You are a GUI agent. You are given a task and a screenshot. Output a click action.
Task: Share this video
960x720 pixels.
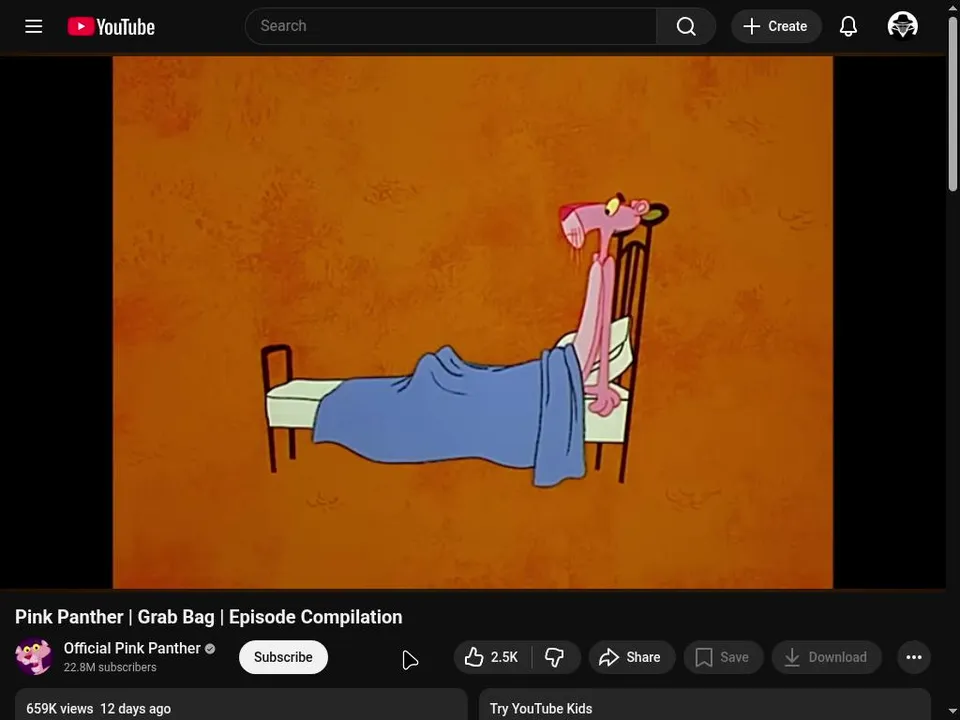pyautogui.click(x=631, y=657)
